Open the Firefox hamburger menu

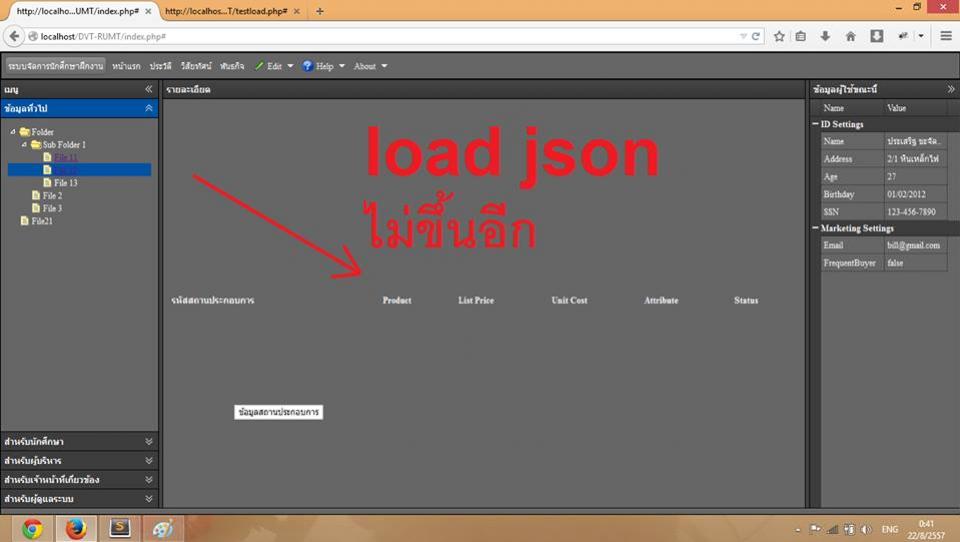click(945, 36)
